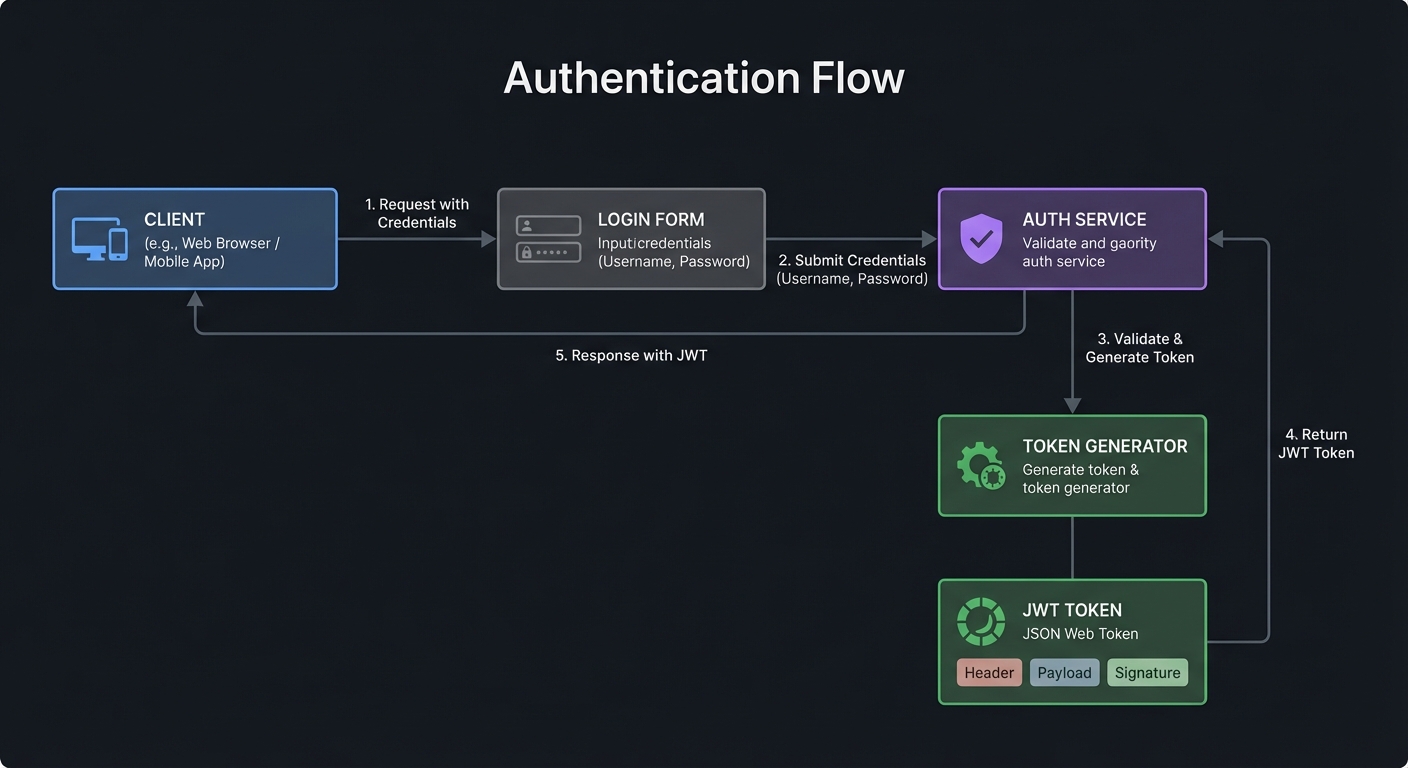Select the username row inside the Login Form icon
The image size is (1408, 768).
point(548,226)
